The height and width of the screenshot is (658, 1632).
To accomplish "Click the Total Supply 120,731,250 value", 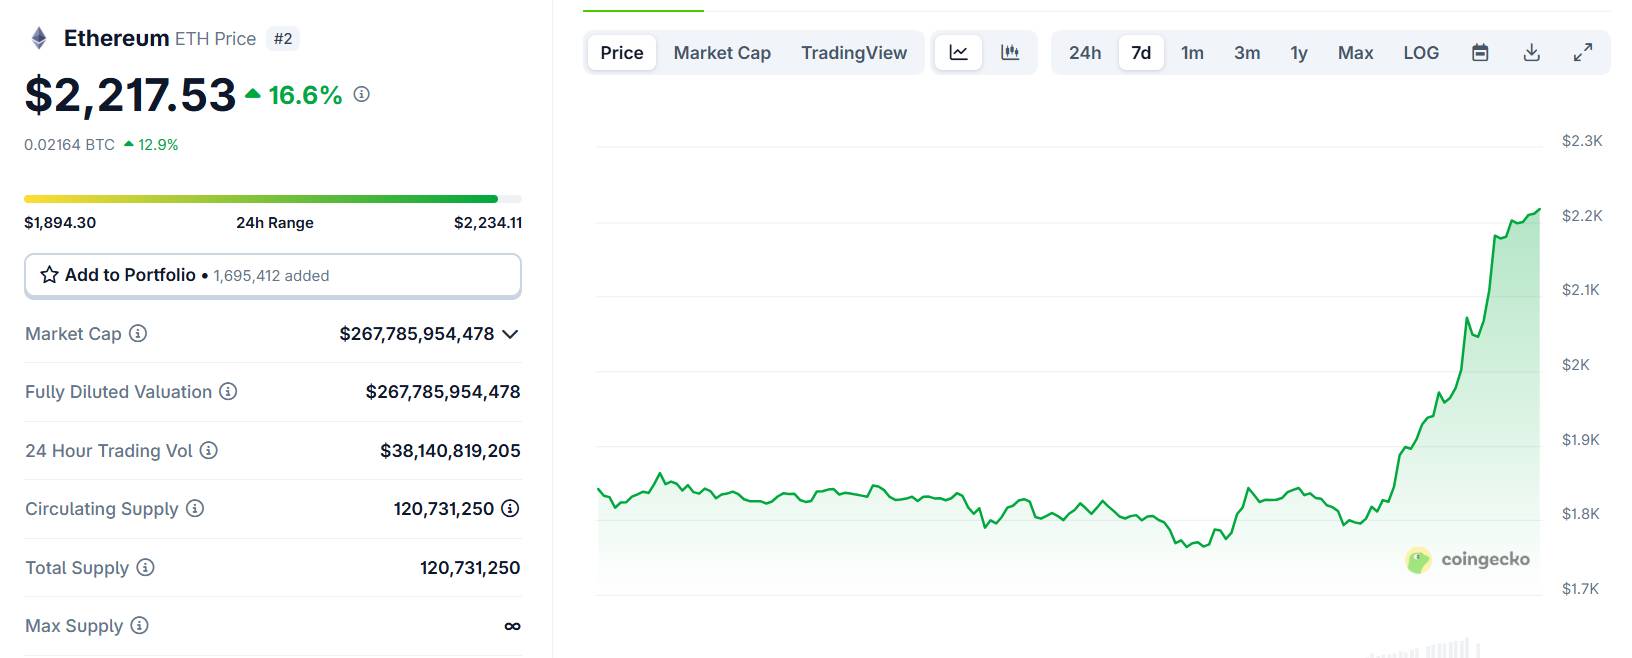I will tap(470, 568).
